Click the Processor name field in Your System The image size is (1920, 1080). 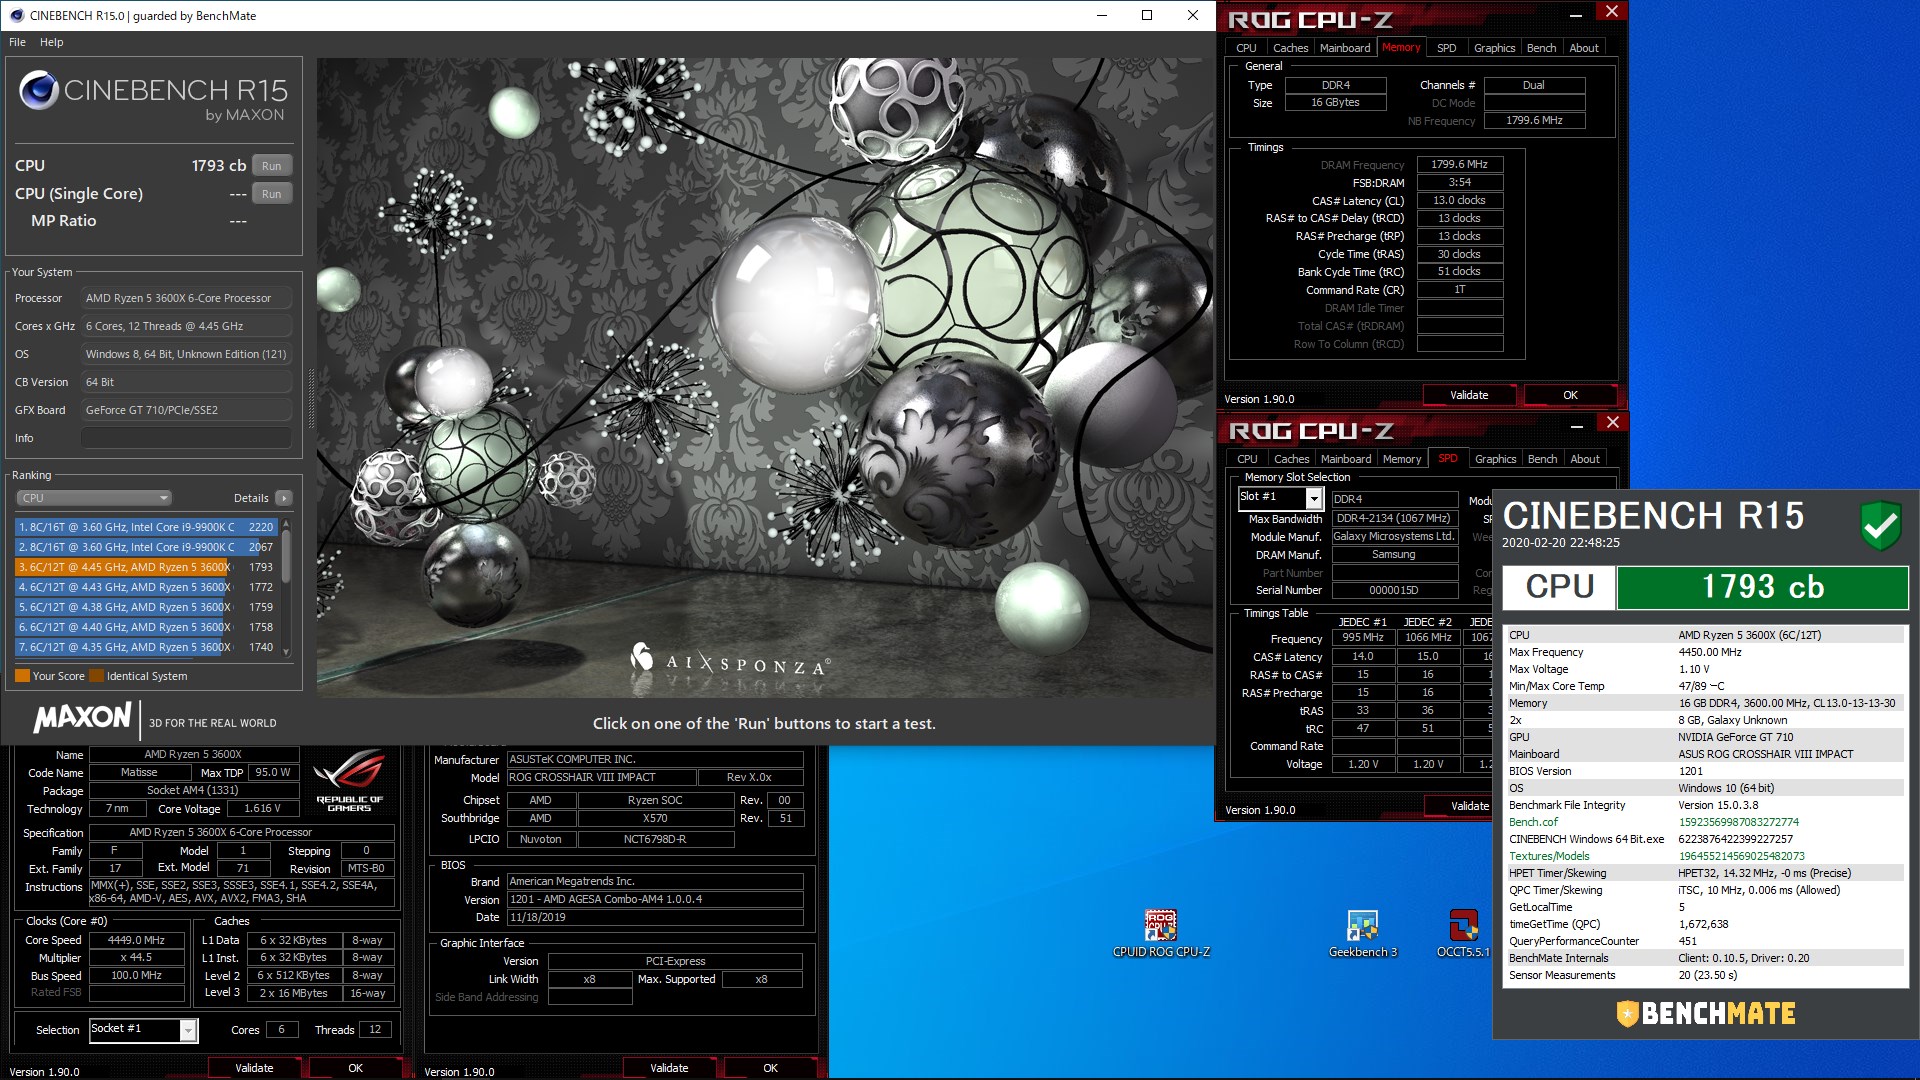click(x=186, y=298)
